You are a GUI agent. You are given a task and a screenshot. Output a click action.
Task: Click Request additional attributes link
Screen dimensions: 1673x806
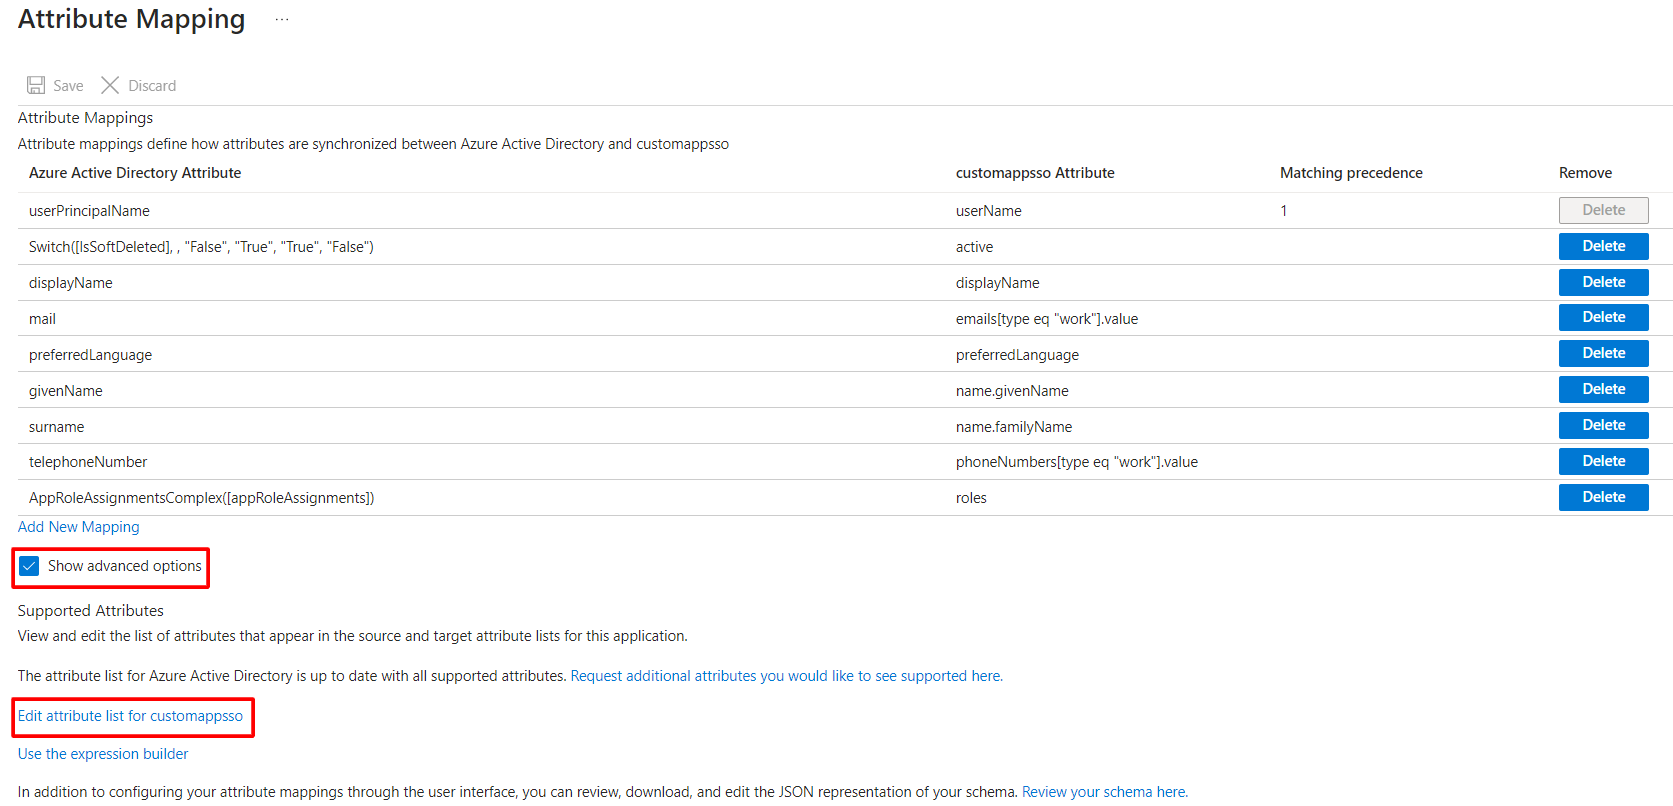point(786,676)
